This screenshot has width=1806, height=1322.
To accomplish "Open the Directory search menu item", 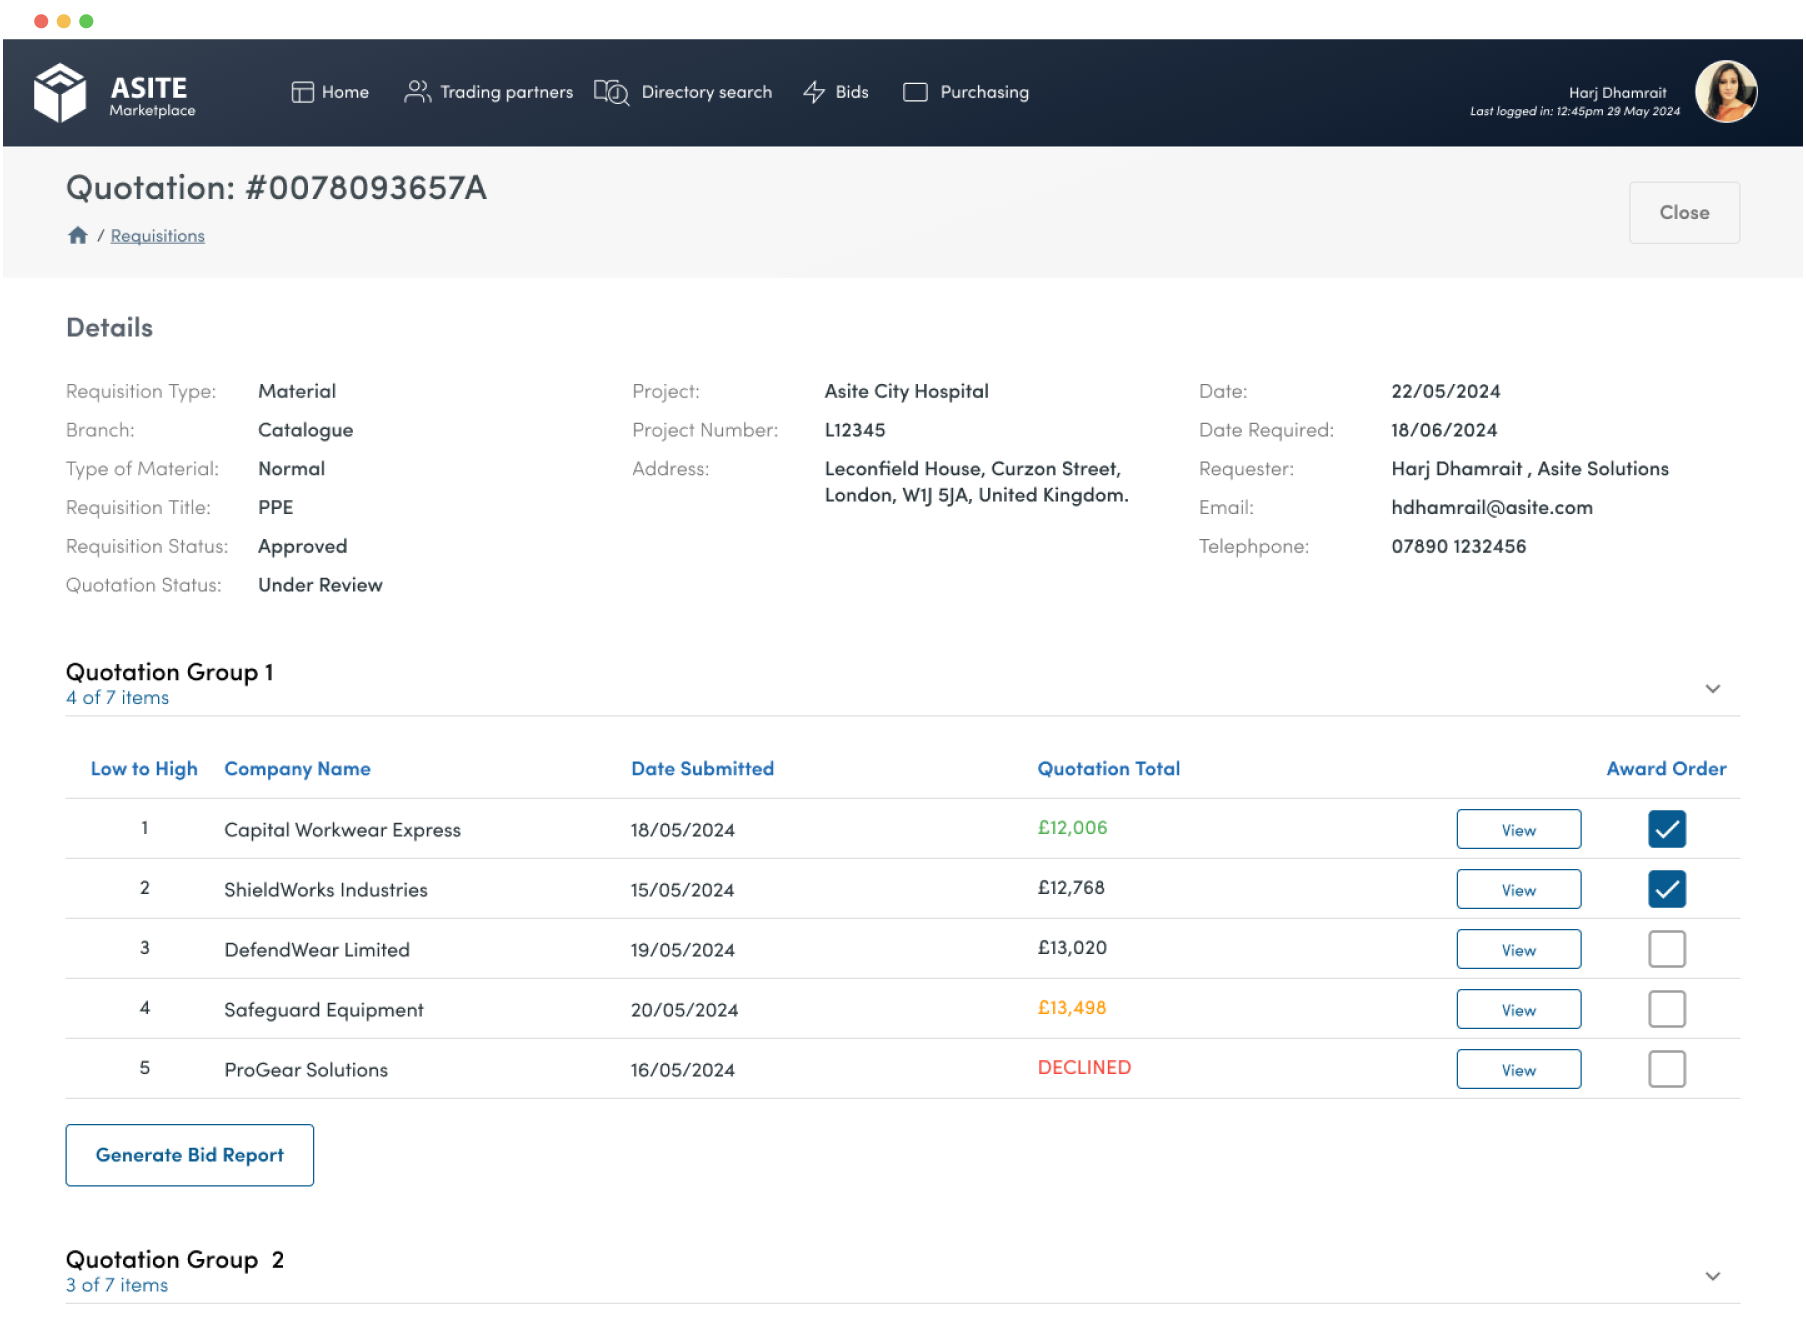I will 683,92.
